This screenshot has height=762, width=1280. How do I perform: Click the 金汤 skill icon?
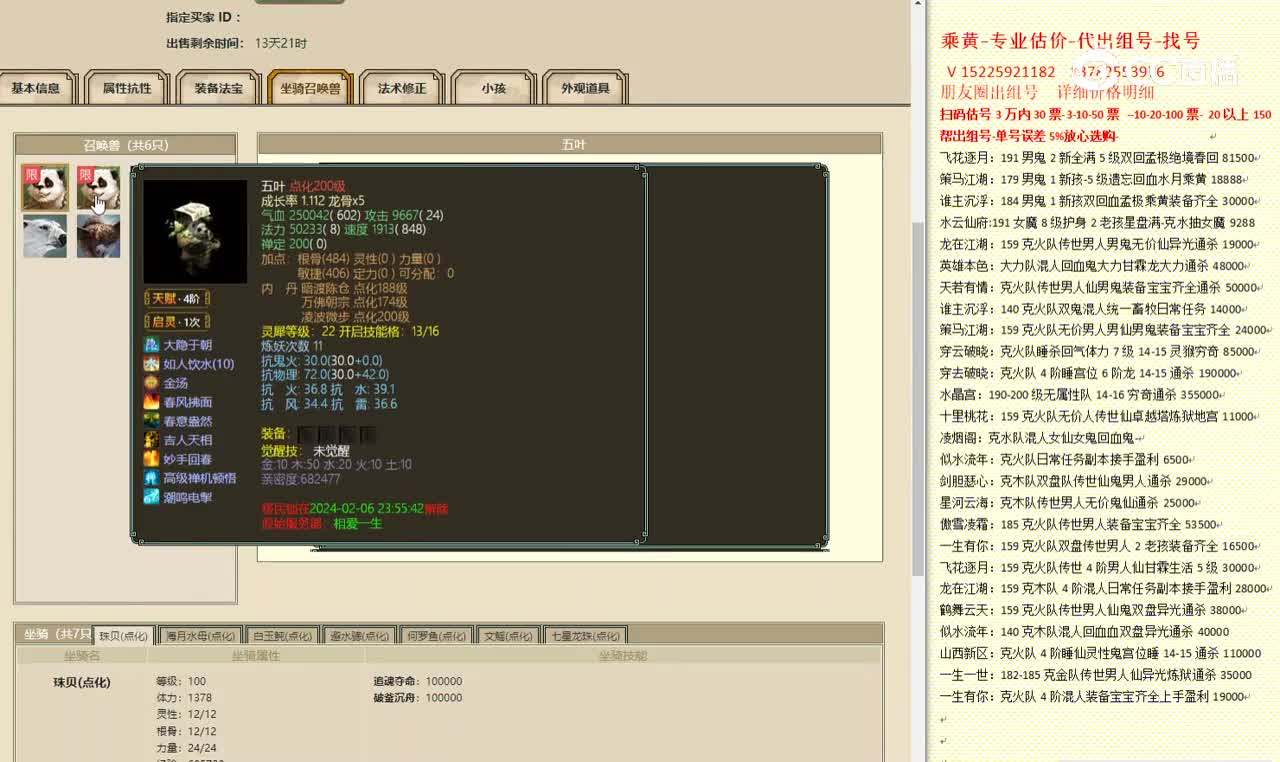[x=151, y=383]
